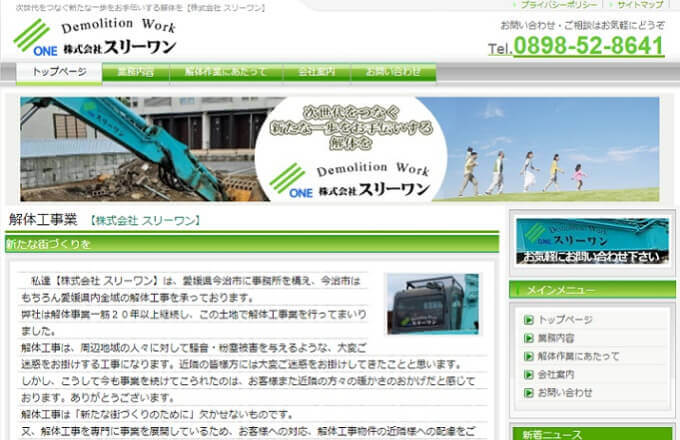Click the お気軽にお問い合わせ下さい sidebar banner
The width and height of the screenshot is (680, 440).
pos(592,242)
